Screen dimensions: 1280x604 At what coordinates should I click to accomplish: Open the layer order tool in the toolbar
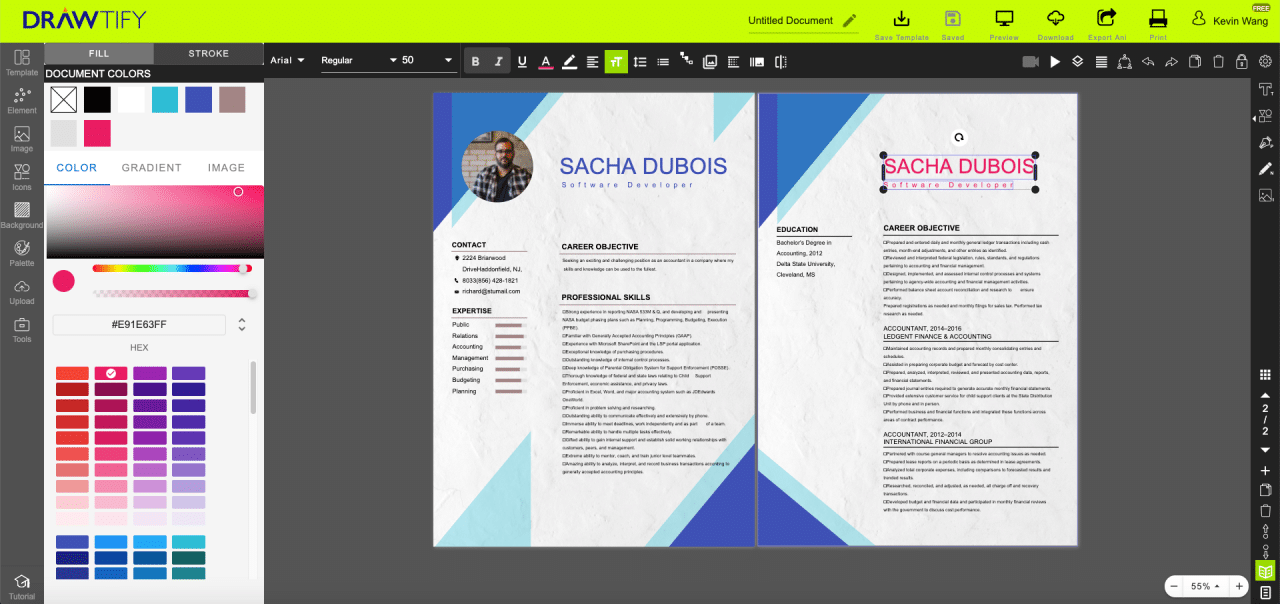point(1077,62)
